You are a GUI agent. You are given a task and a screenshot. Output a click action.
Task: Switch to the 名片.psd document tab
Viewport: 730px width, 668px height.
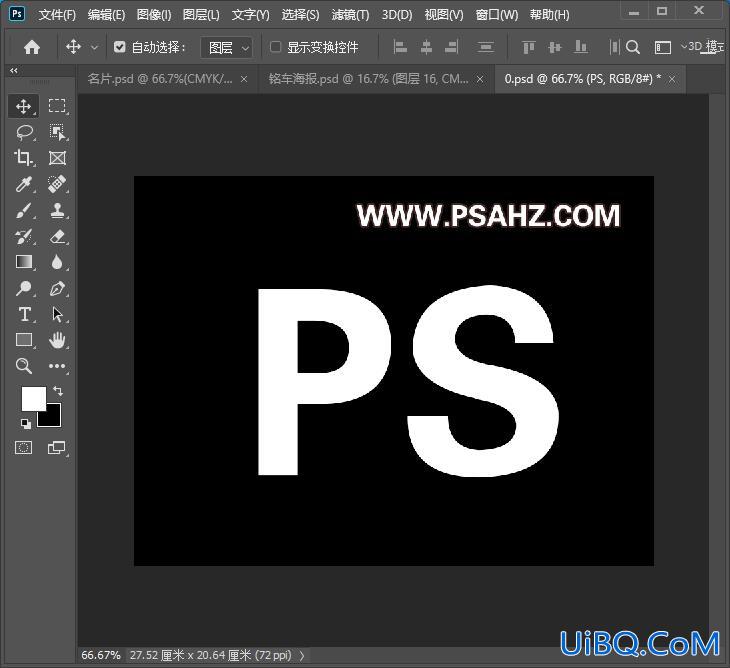coord(160,79)
